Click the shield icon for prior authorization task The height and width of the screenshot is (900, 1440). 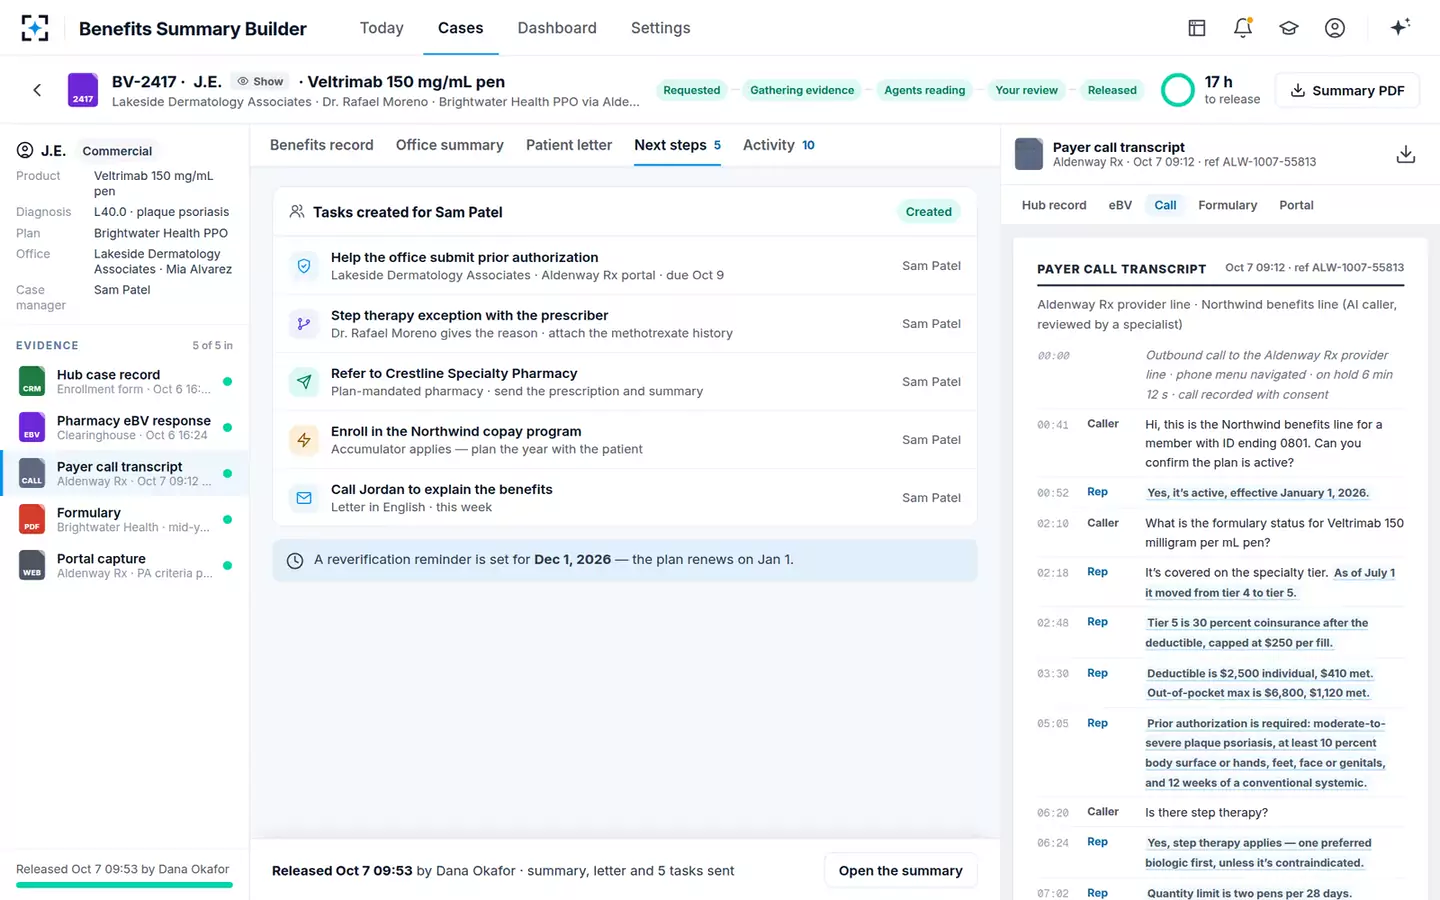click(x=304, y=266)
